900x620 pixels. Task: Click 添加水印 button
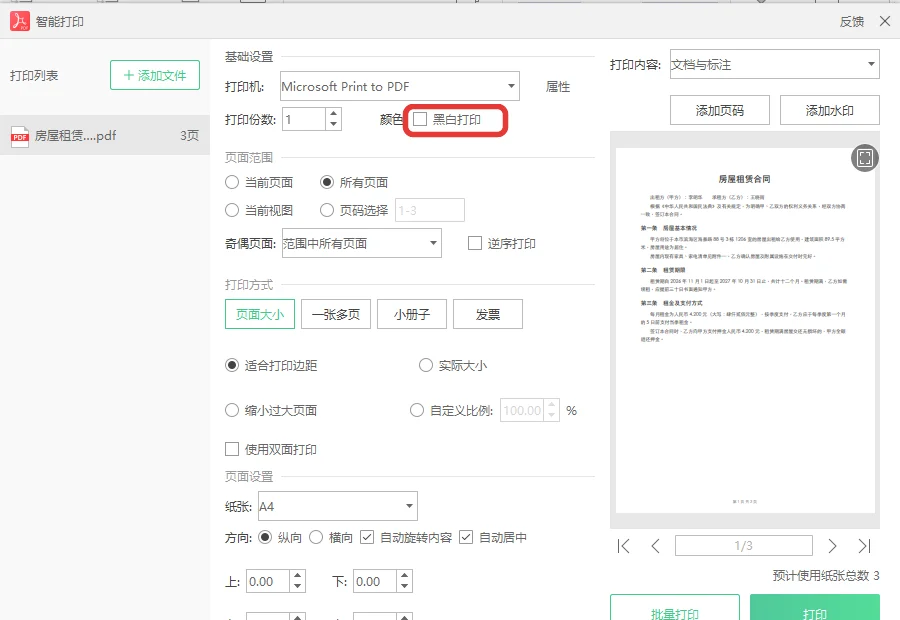(x=829, y=110)
